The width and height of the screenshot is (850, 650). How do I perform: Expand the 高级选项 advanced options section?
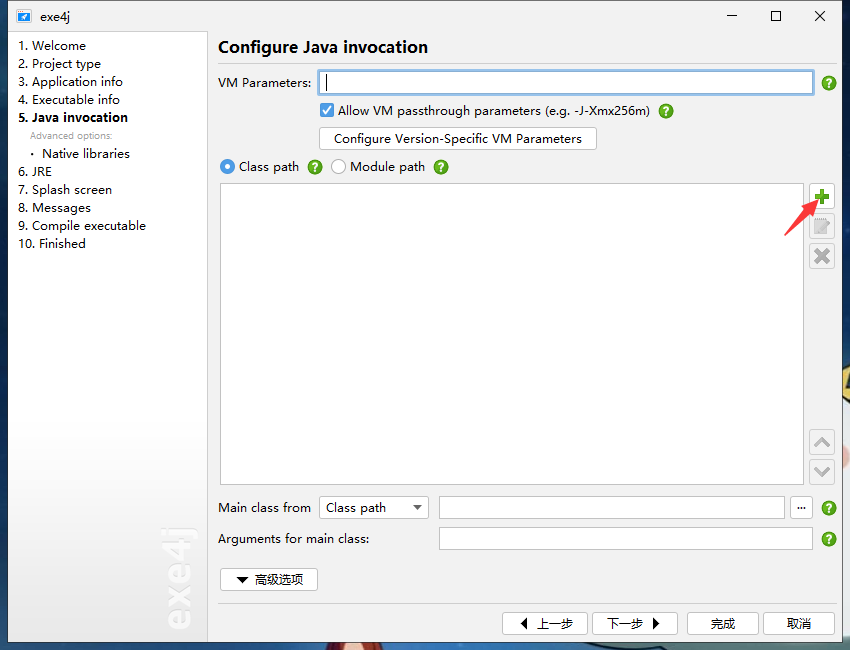269,580
